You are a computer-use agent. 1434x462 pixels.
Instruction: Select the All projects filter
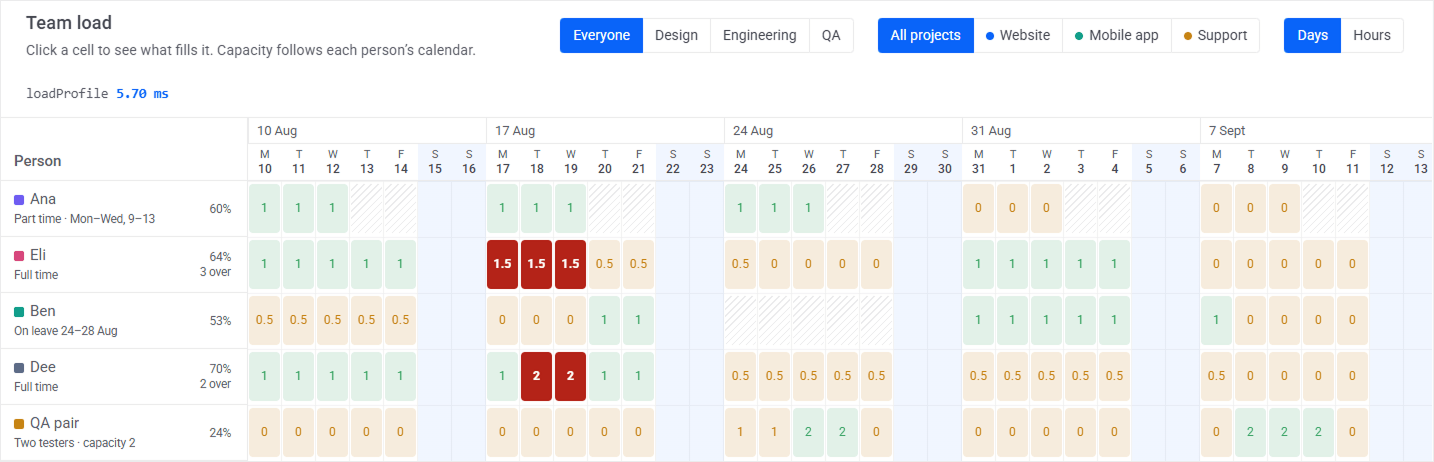point(926,35)
